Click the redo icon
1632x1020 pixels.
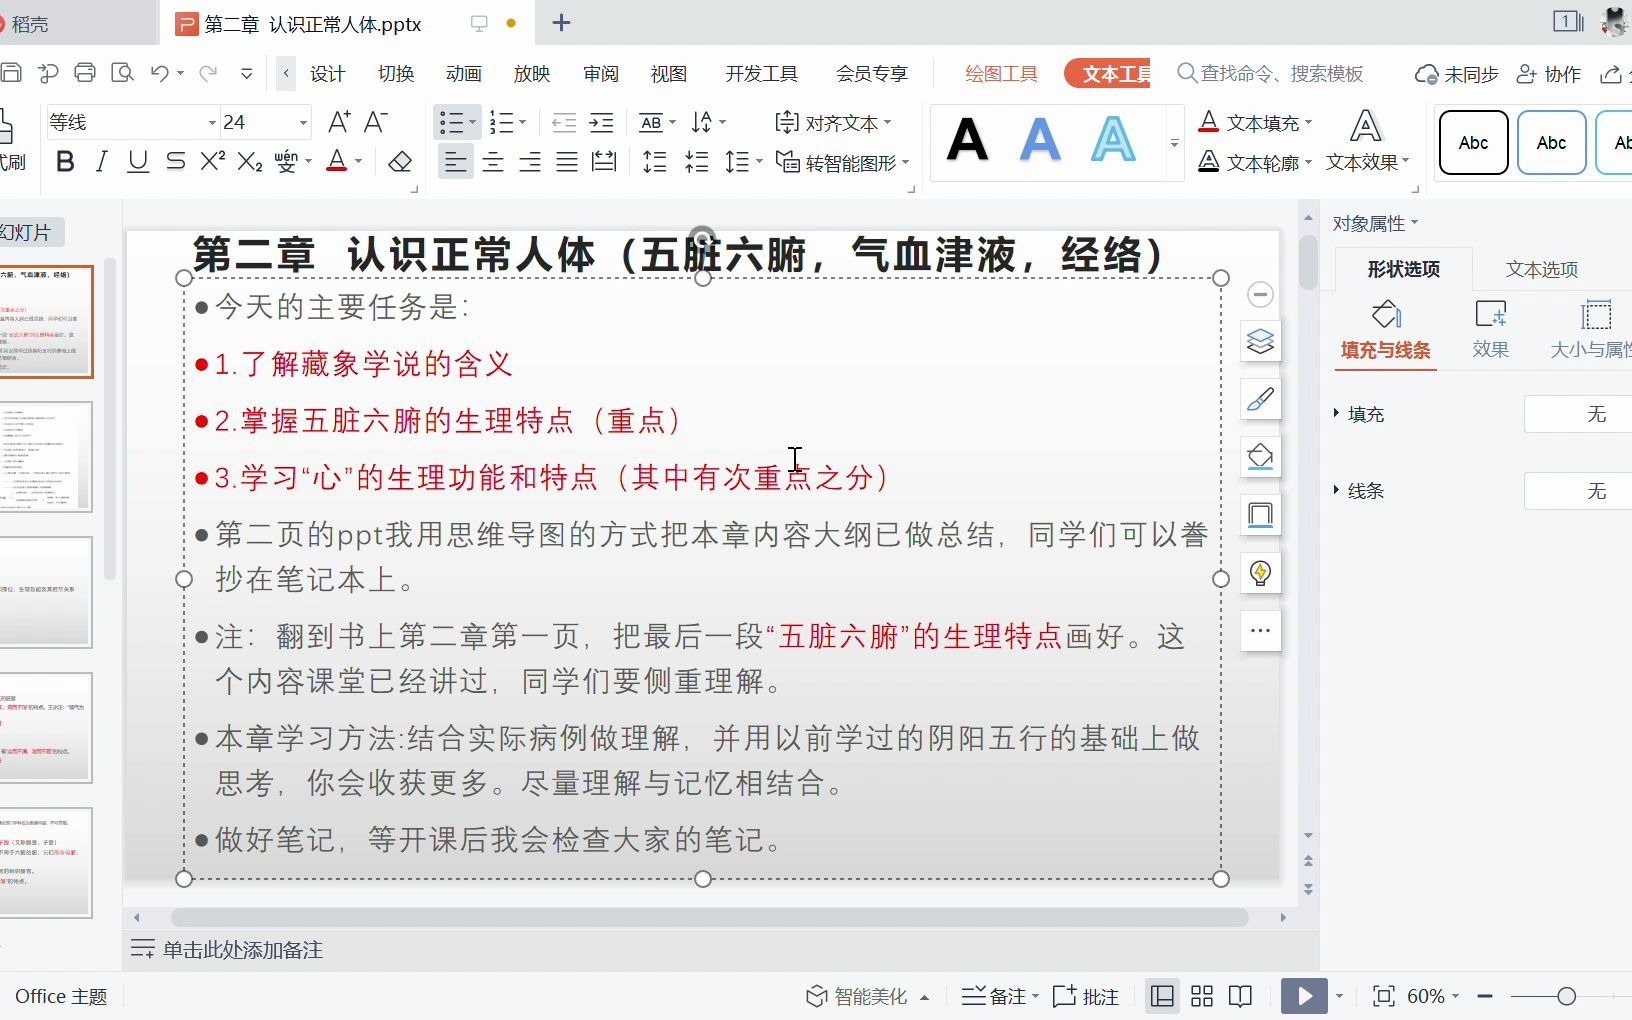[208, 73]
